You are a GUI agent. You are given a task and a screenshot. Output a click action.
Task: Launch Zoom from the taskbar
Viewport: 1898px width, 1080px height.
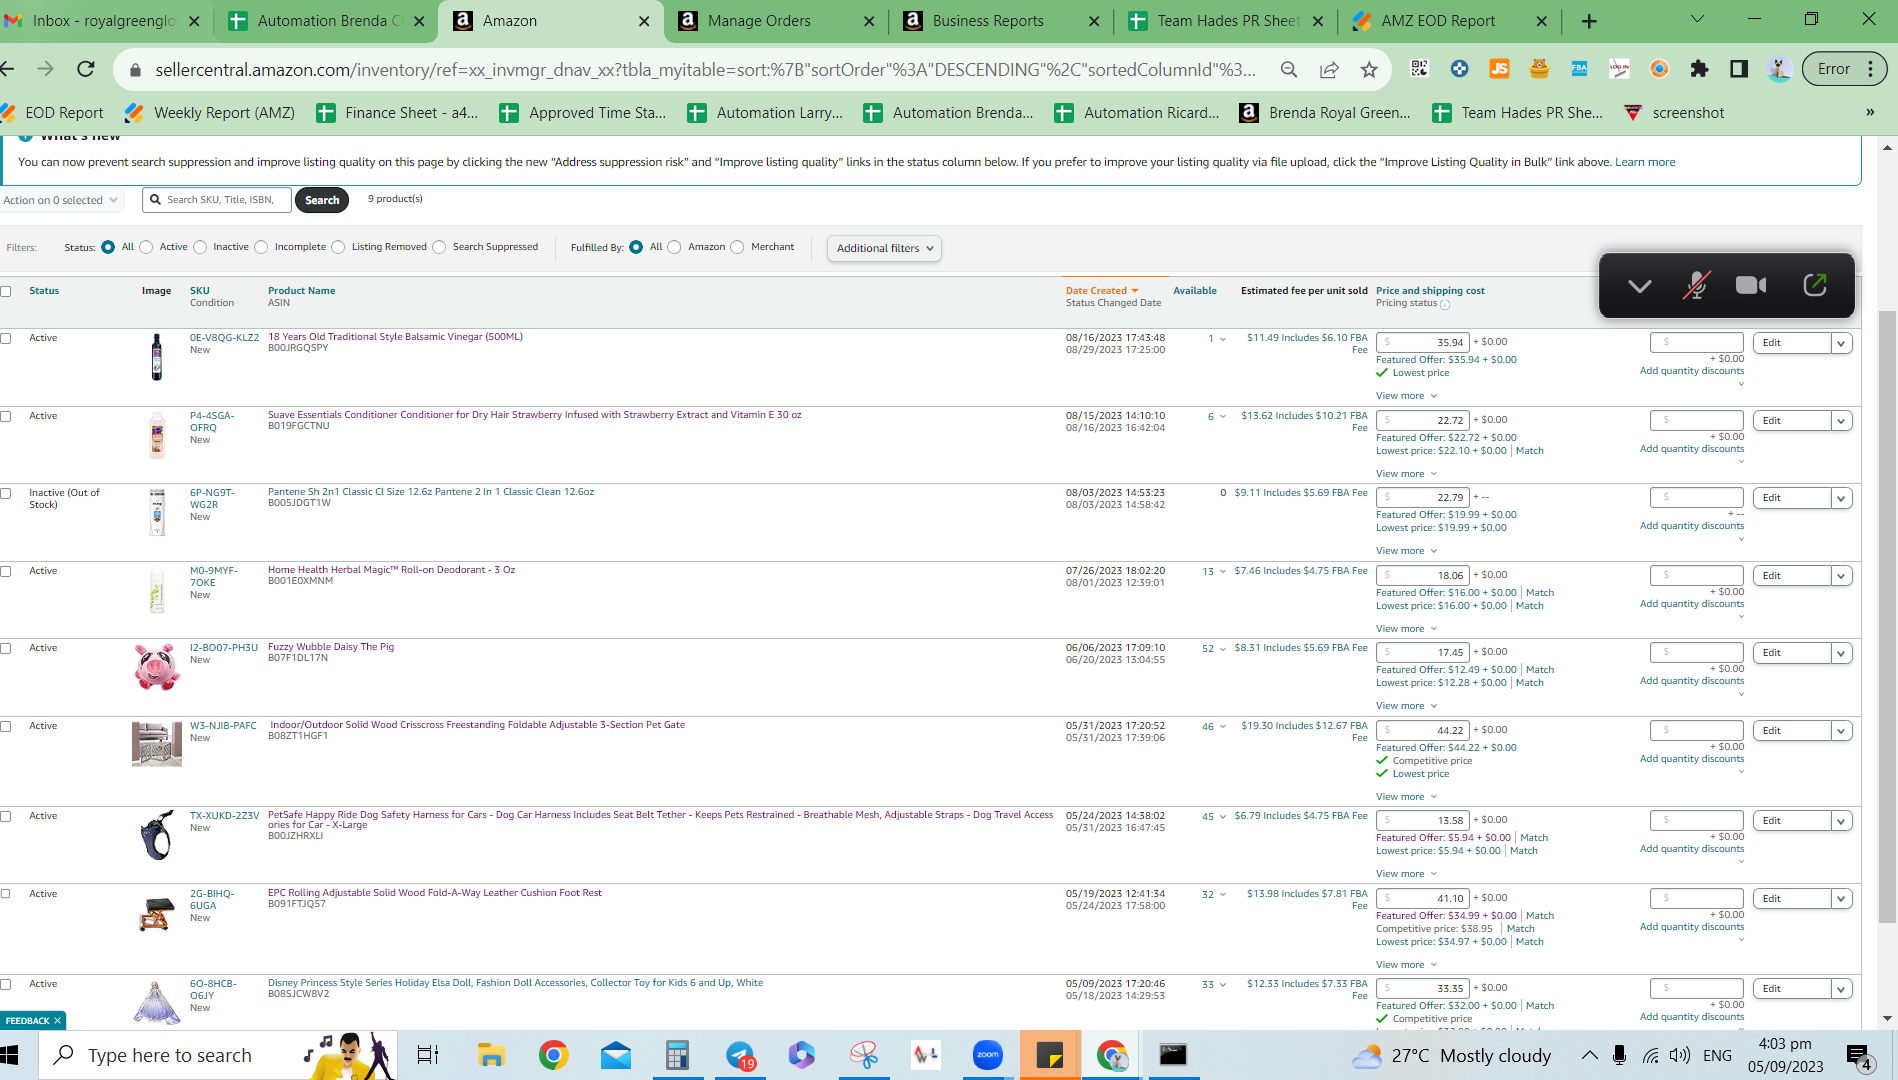point(987,1055)
